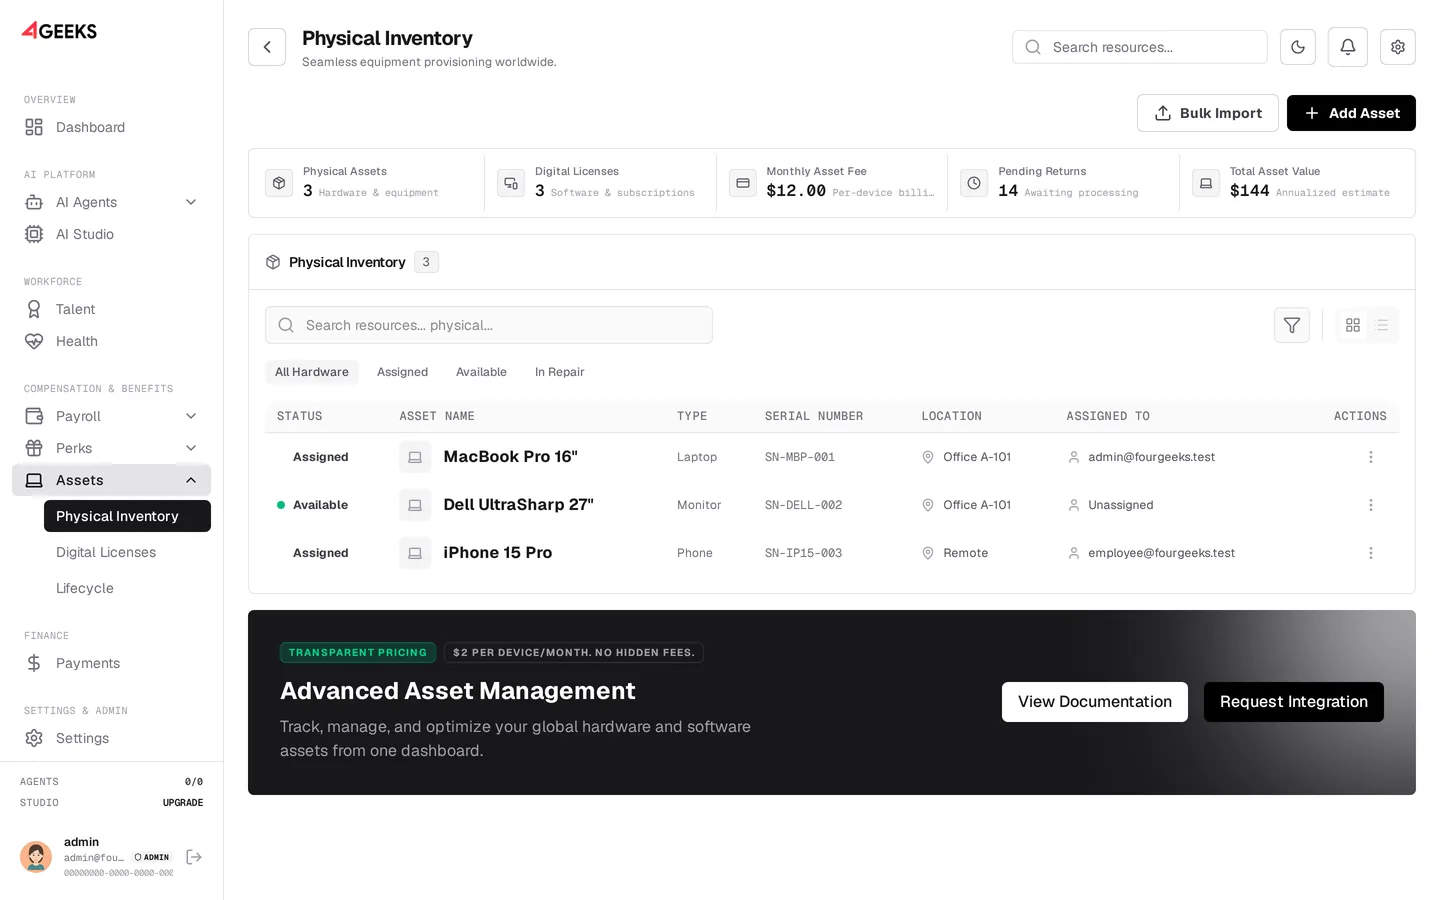Open Lifecycle page in sidebar

[127, 588]
